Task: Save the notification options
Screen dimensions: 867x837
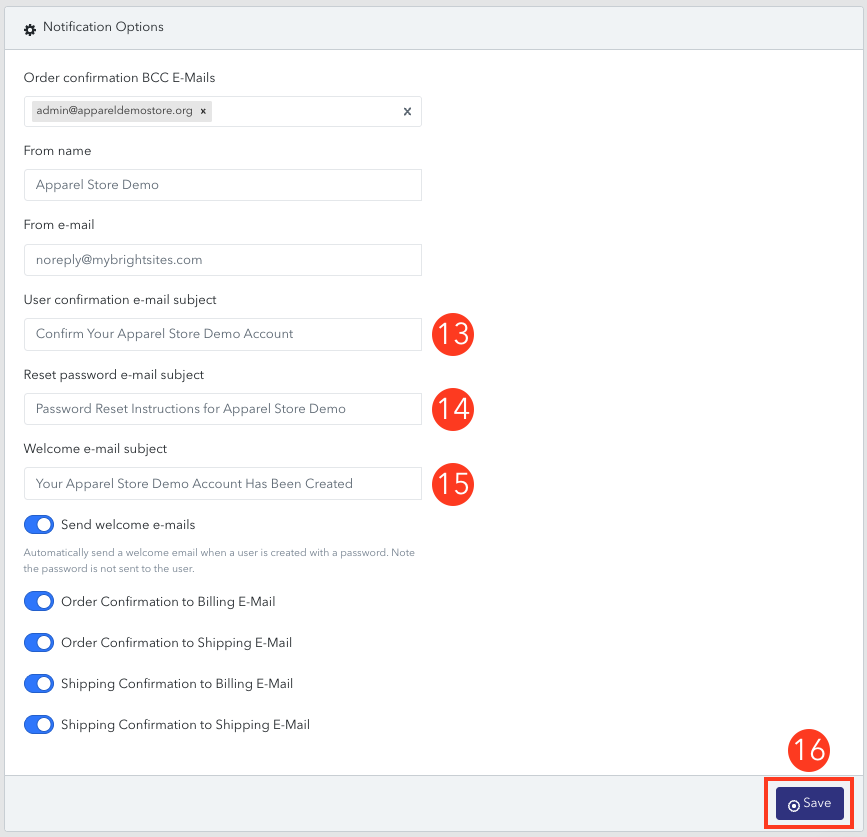Action: (809, 803)
